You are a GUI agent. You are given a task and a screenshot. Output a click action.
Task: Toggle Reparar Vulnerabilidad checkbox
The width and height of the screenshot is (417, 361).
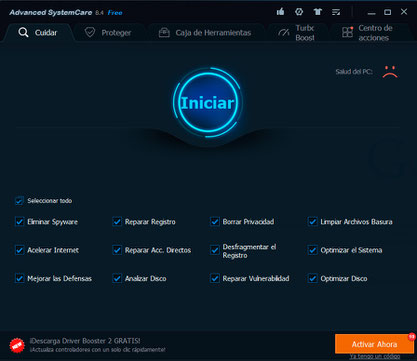point(215,278)
